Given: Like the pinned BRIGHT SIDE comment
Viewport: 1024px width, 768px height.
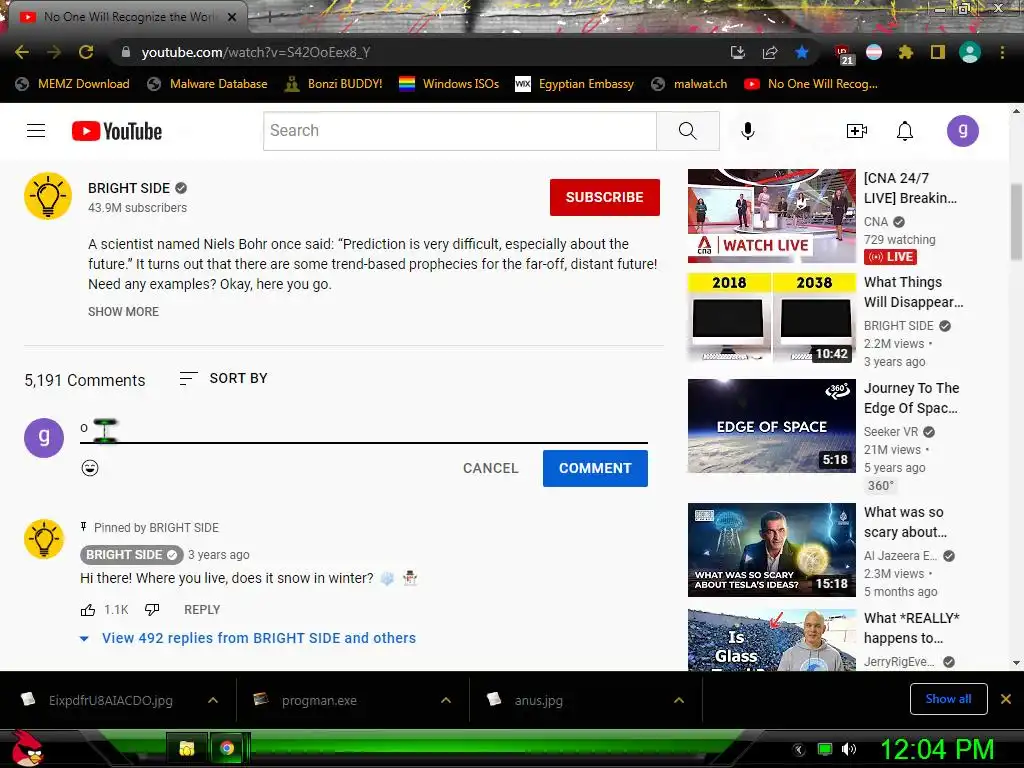Looking at the screenshot, I should click(x=88, y=610).
